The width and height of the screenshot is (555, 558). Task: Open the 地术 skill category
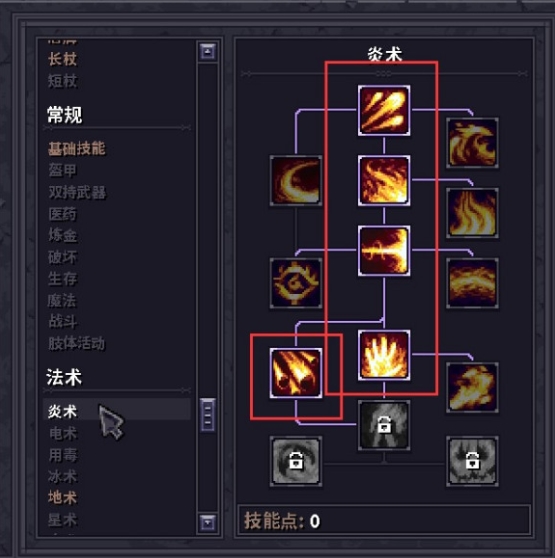pos(63,498)
